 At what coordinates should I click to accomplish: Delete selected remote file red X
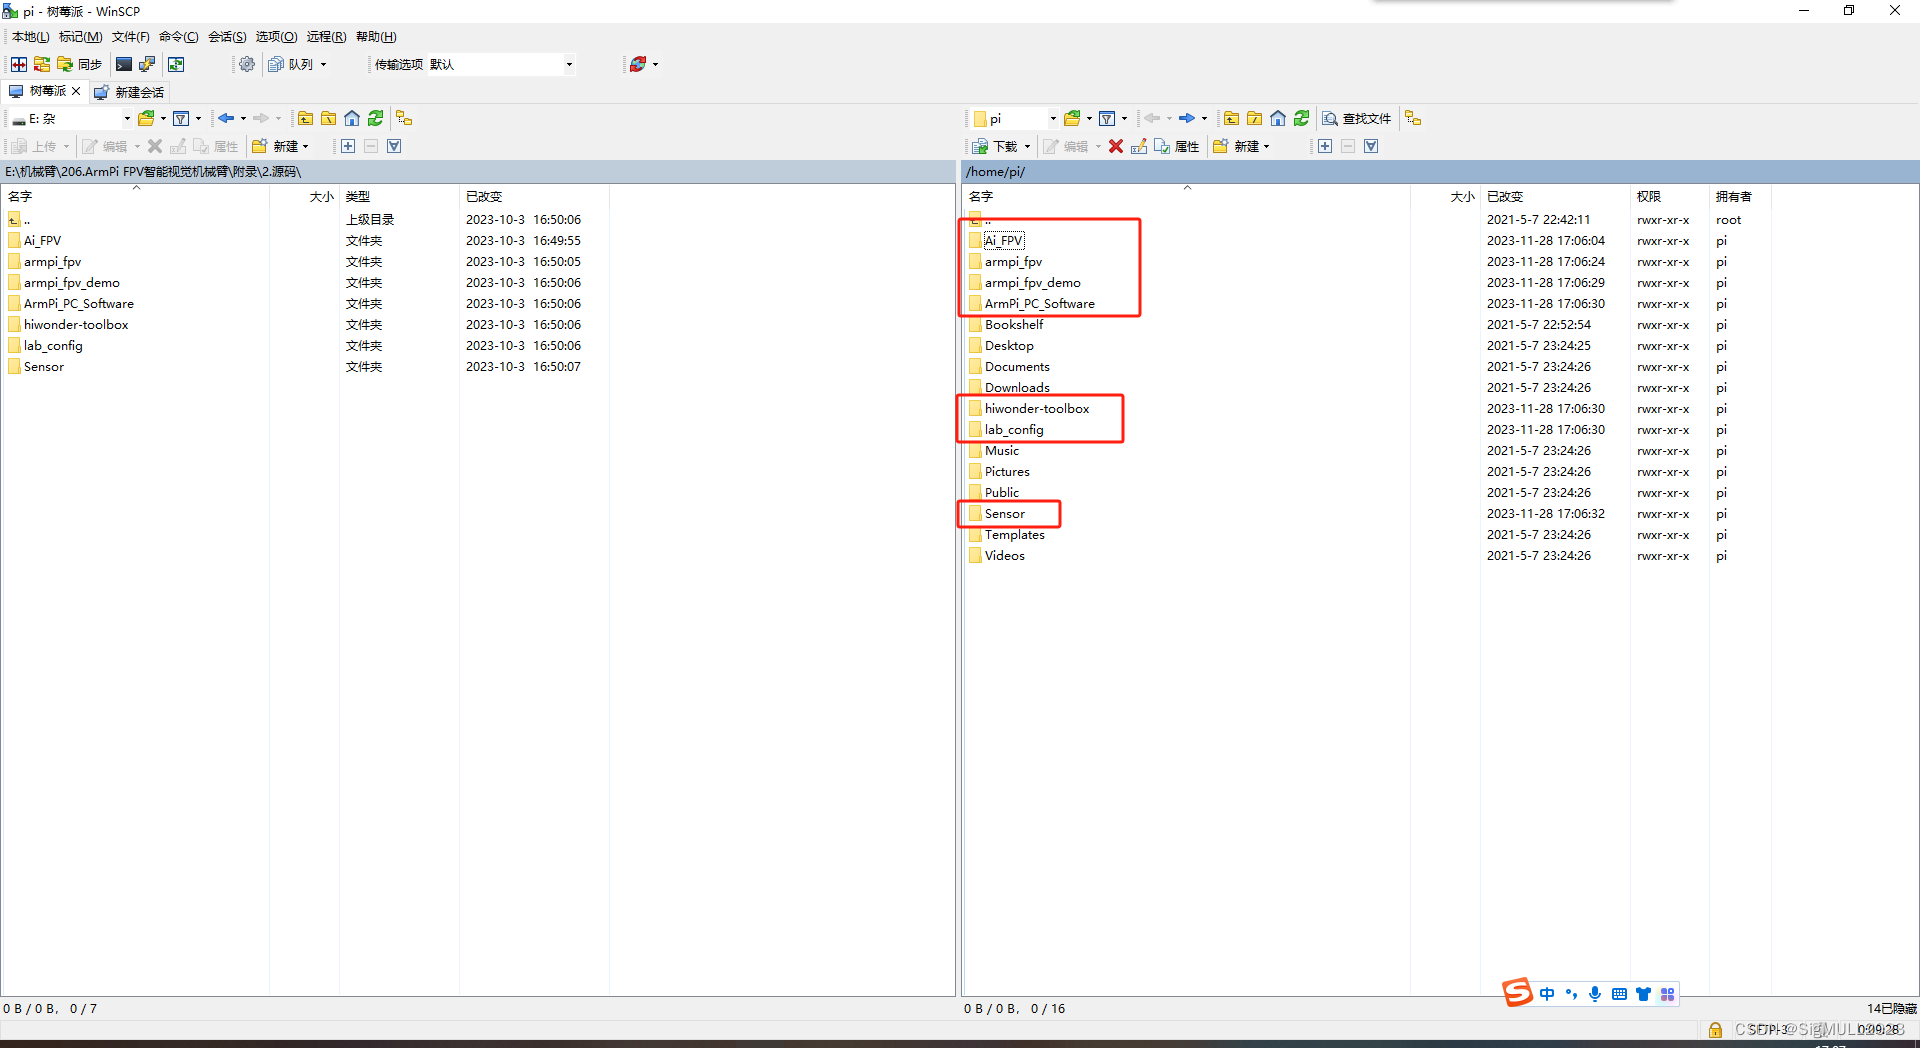click(x=1116, y=146)
